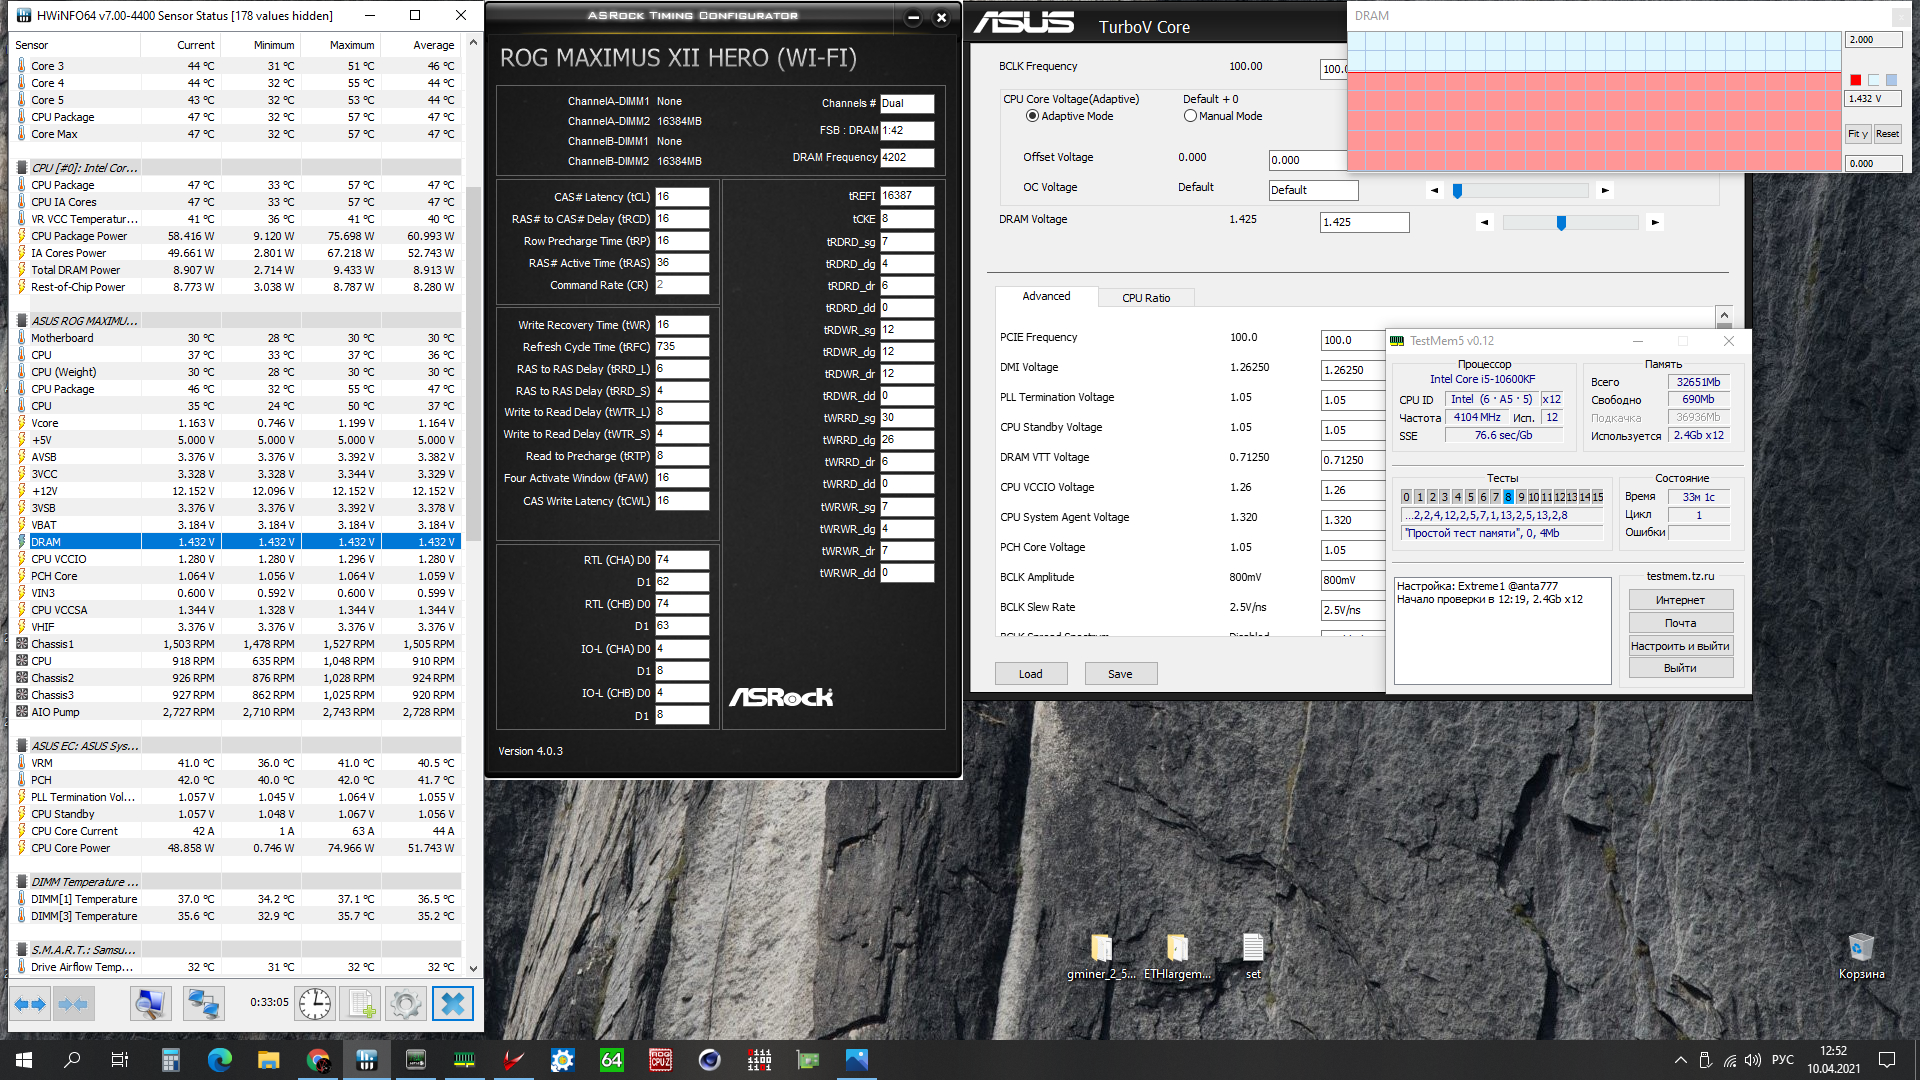
Task: Click the blue X close sensors icon
Action: 452,1003
